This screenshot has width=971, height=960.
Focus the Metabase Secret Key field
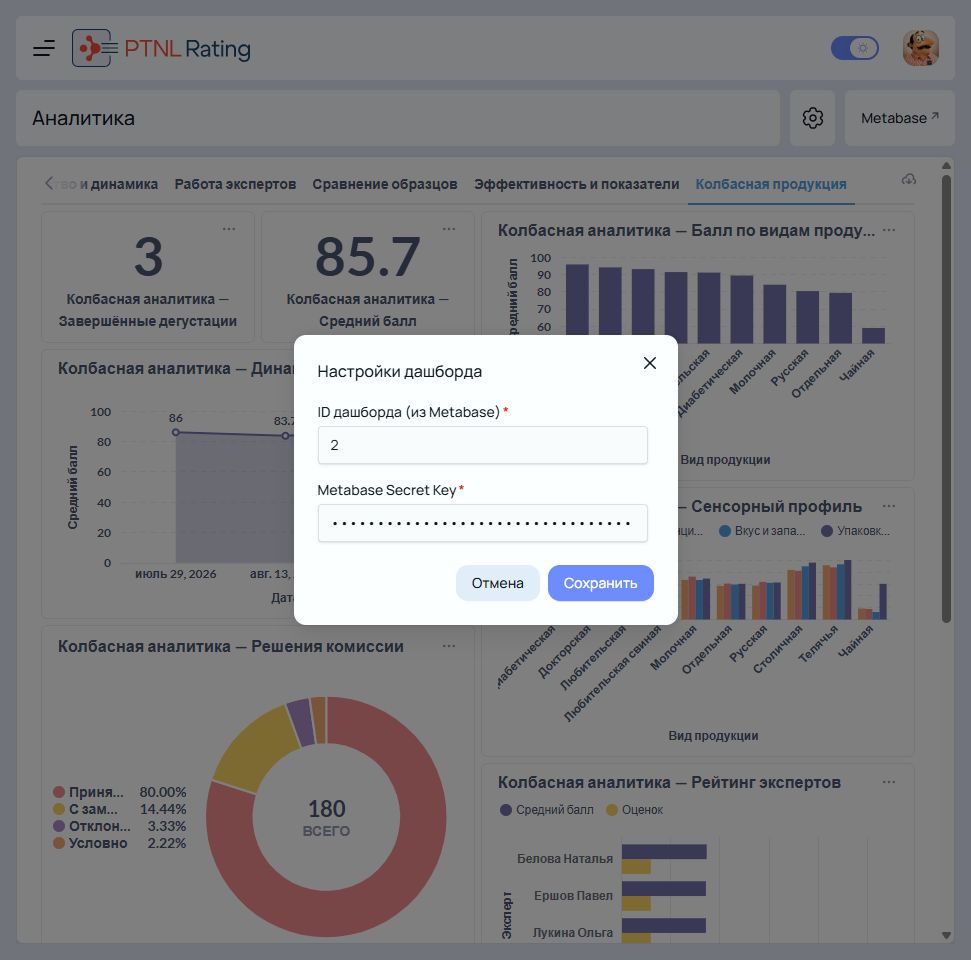point(482,523)
